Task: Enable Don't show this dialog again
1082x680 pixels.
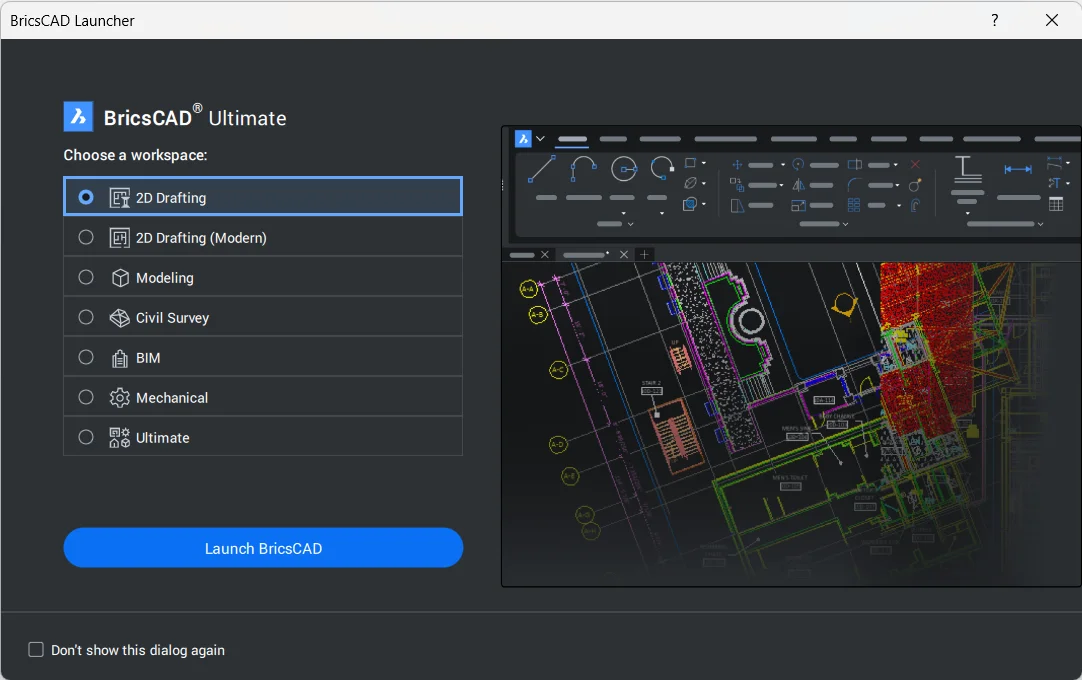Action: [36, 650]
